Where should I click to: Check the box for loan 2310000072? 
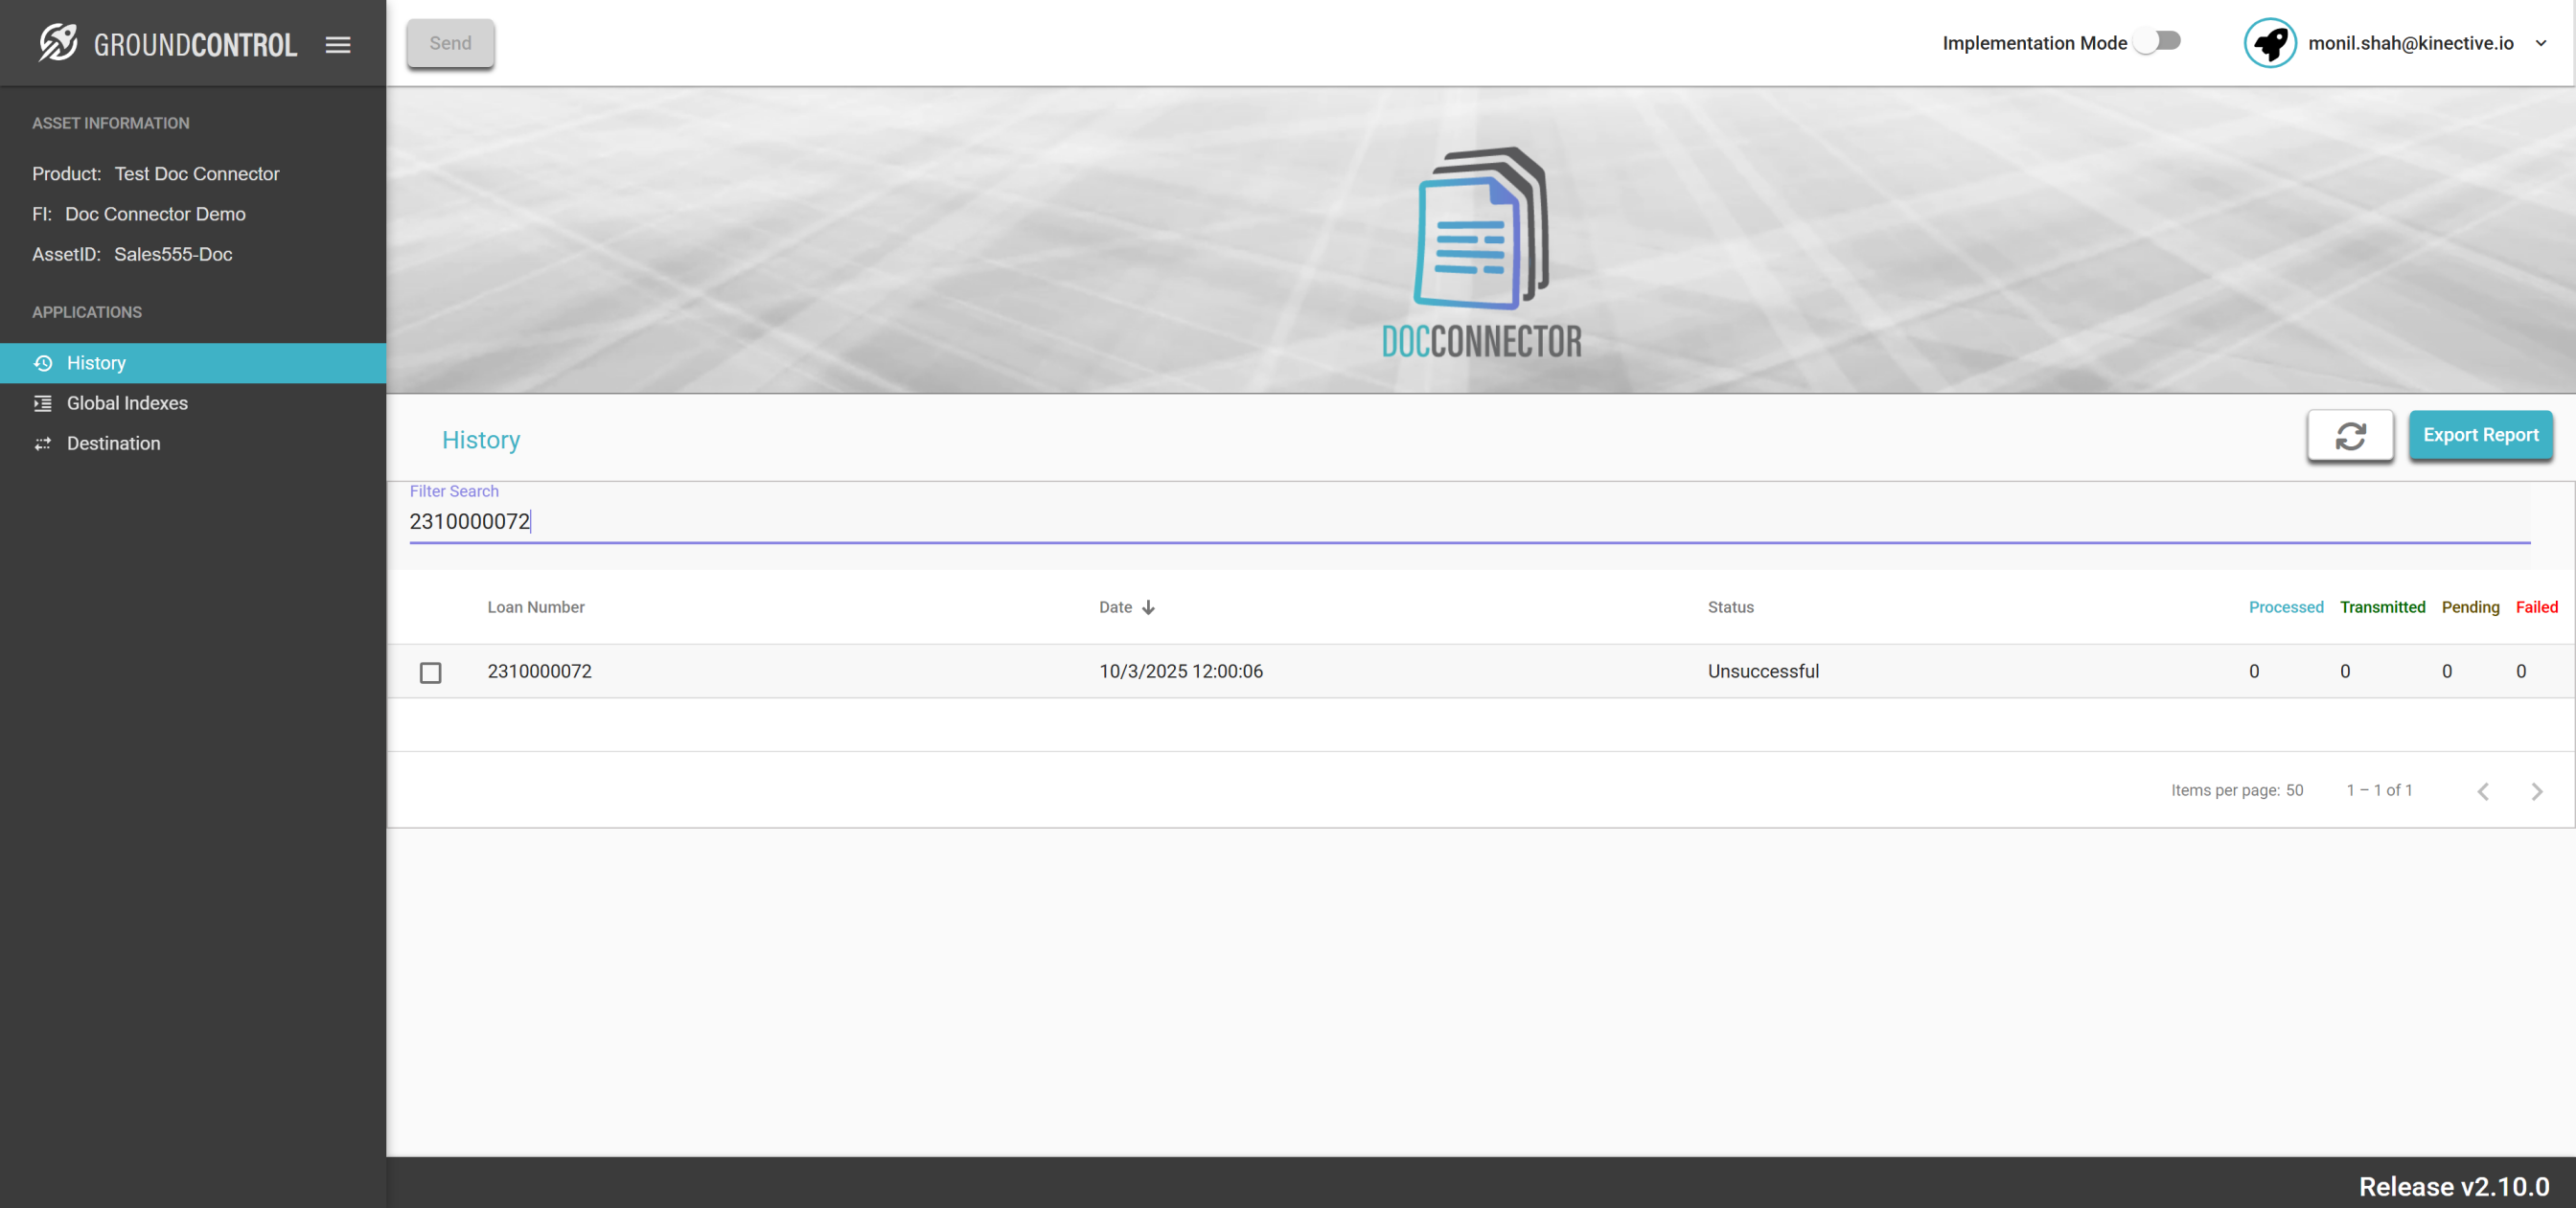(430, 672)
